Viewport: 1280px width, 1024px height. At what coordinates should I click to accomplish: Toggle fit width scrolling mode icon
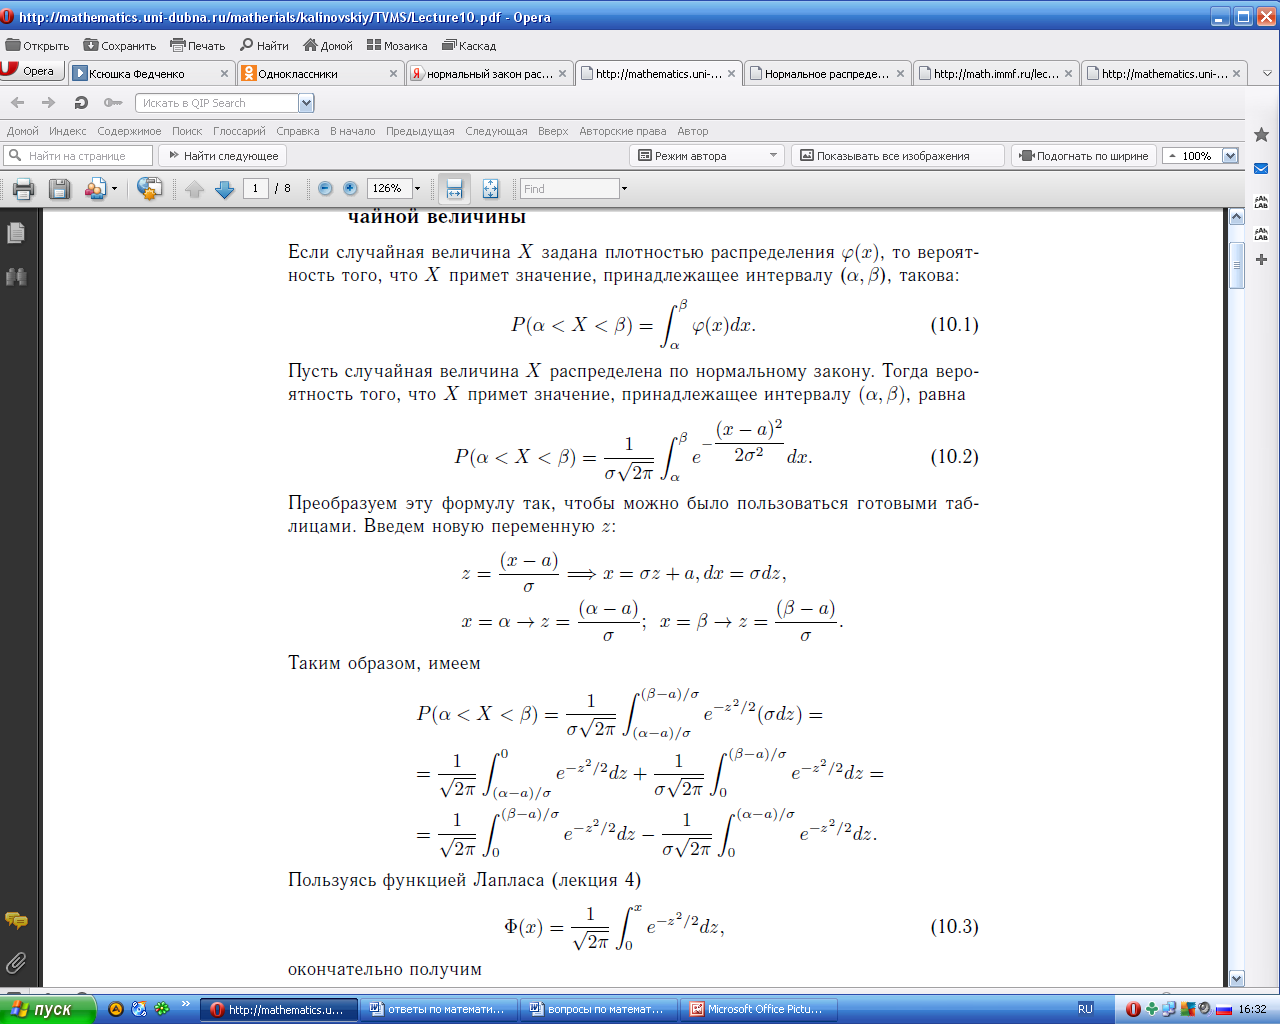[454, 189]
